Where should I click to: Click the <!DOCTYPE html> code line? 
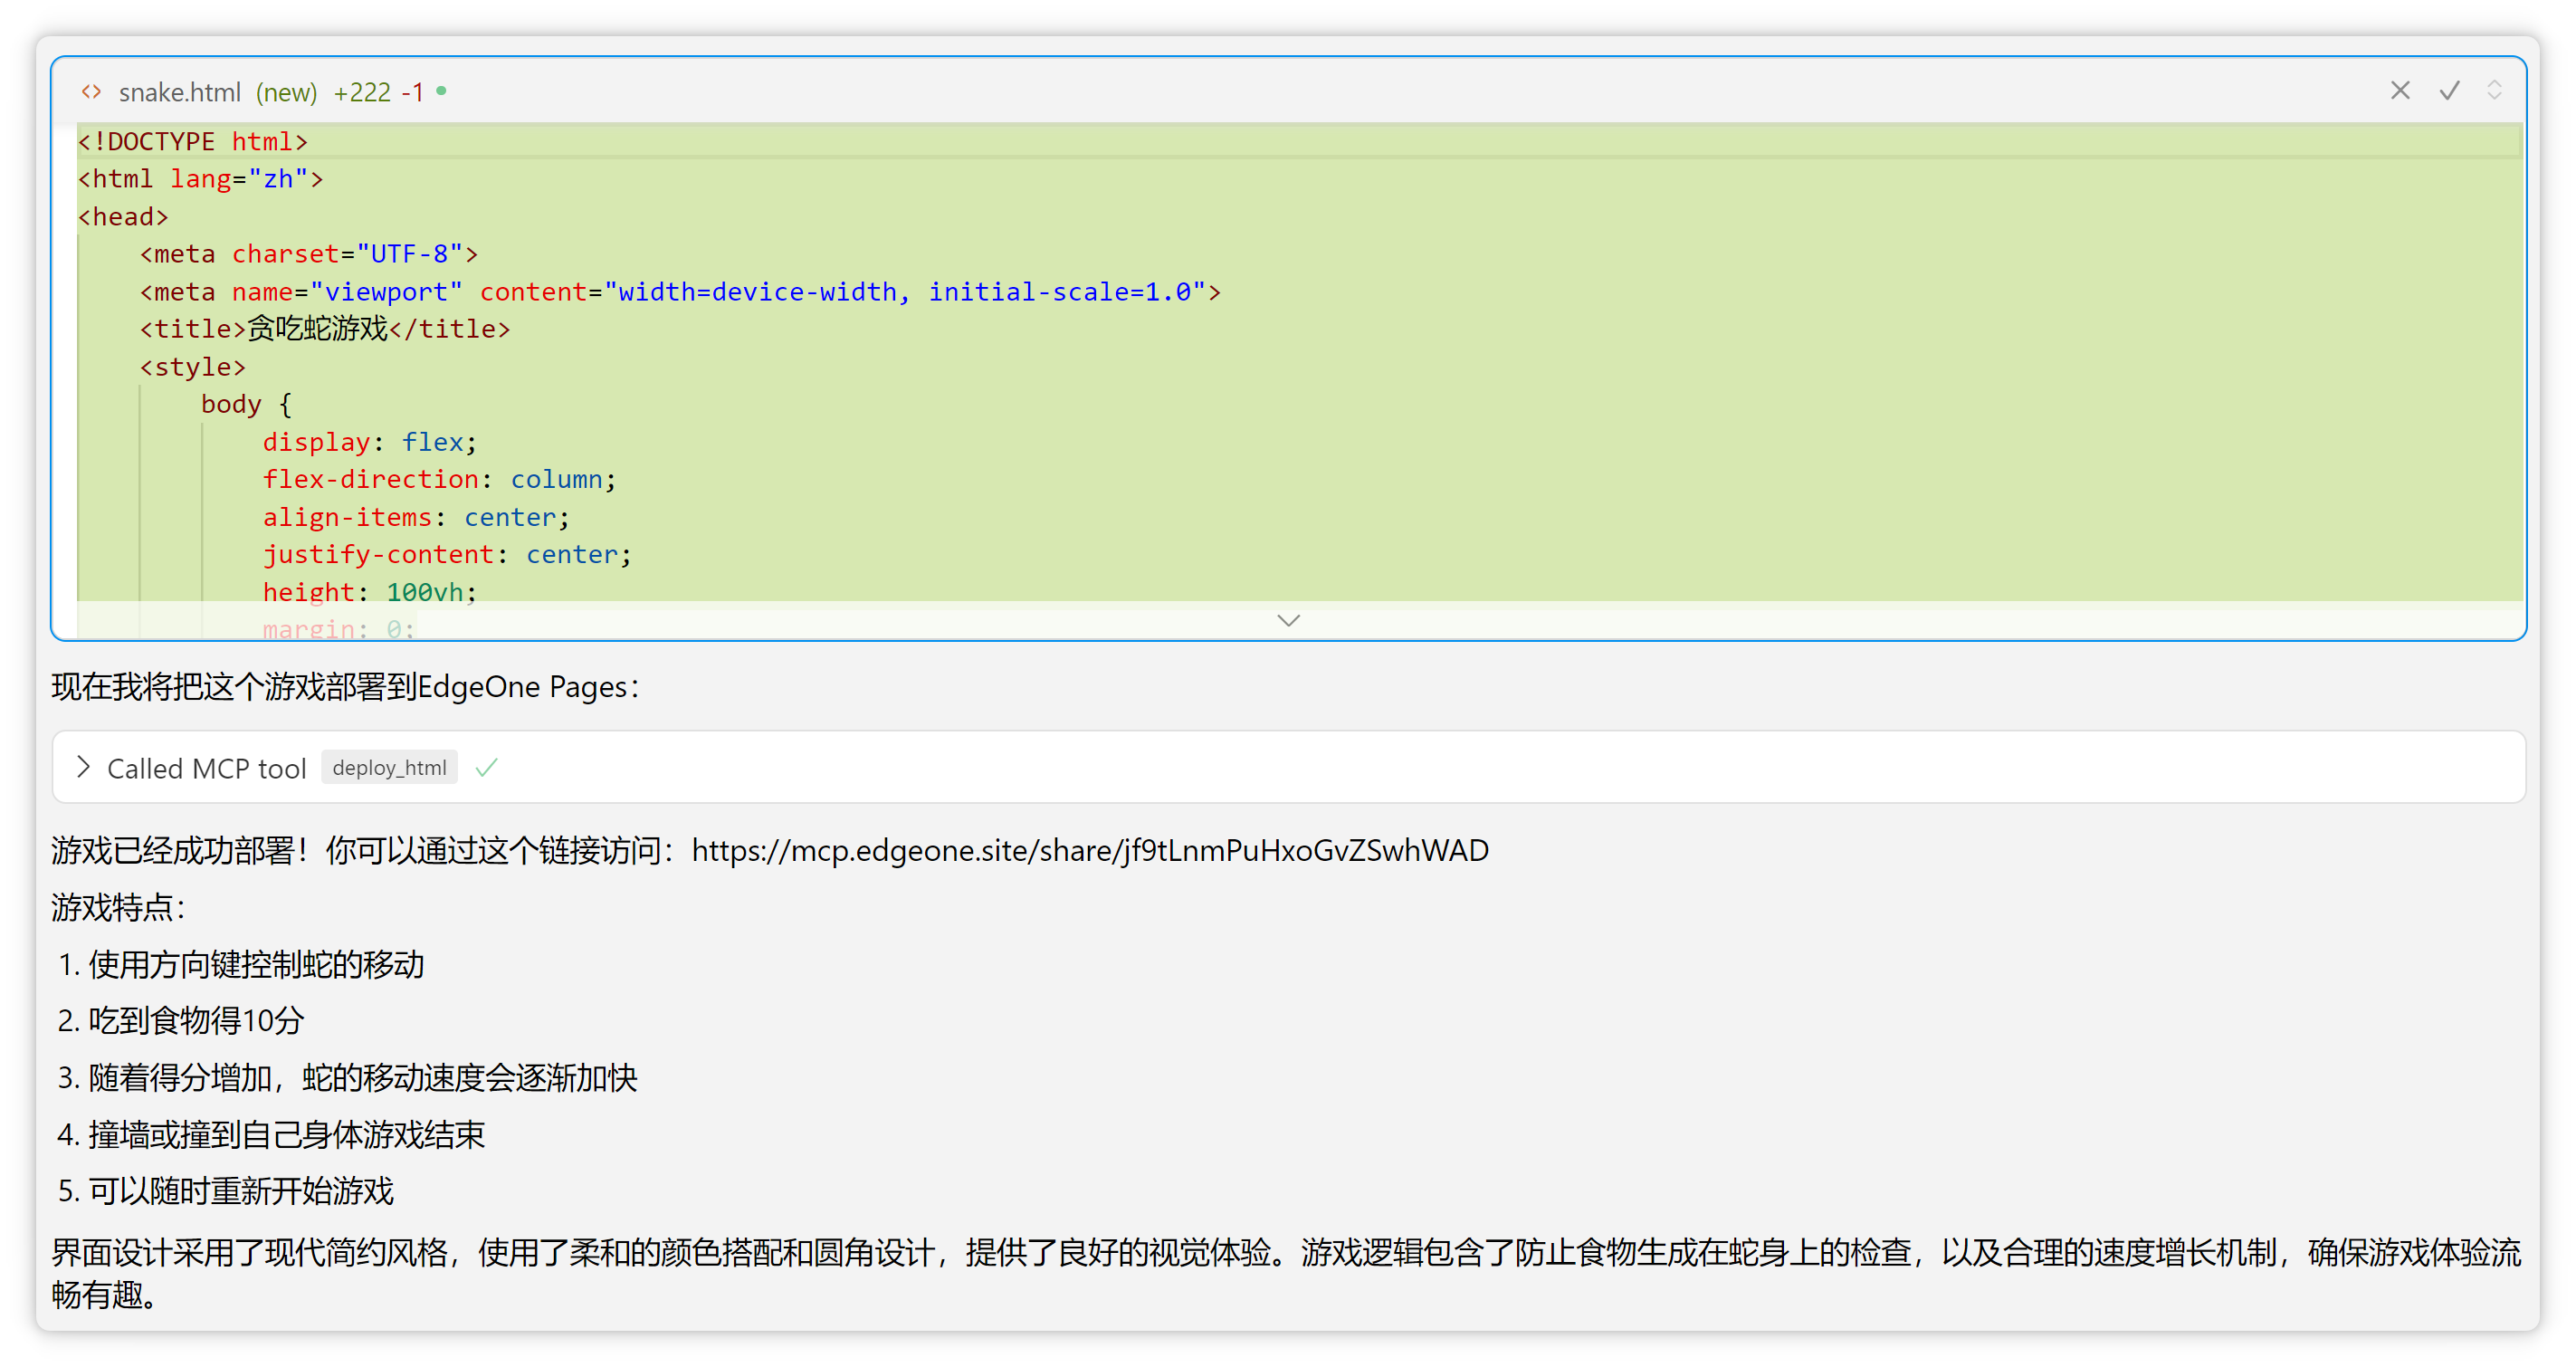click(x=193, y=142)
